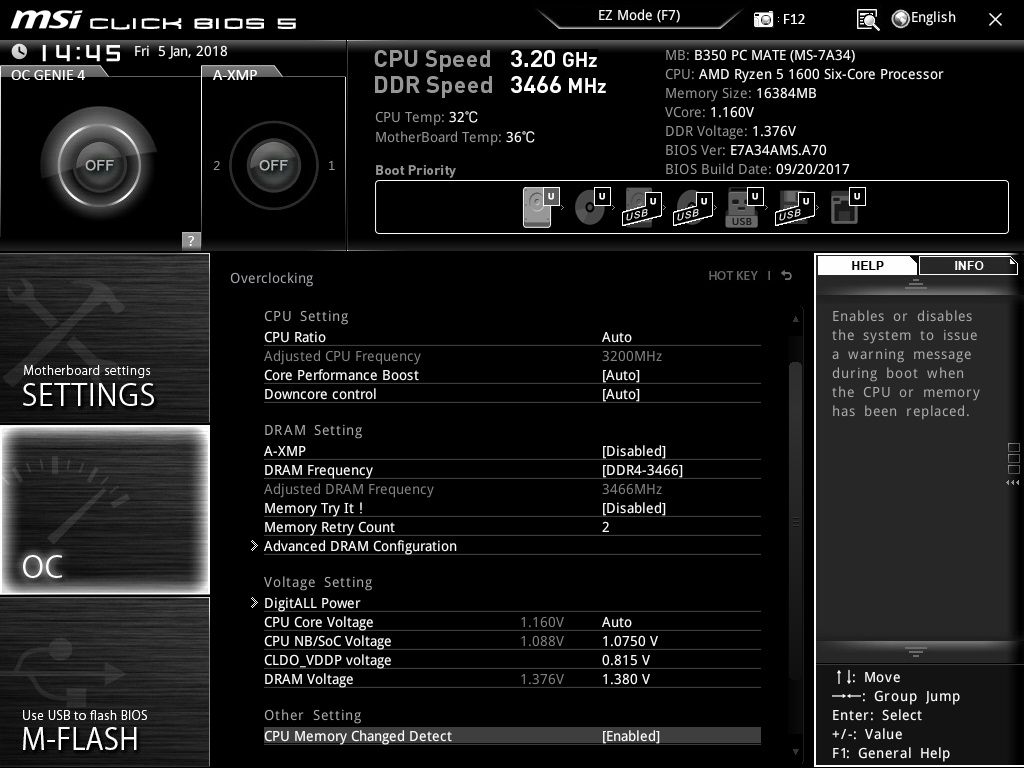Edit the CPU Core Voltage Auto field
Screen dimensions: 1024x768
616,622
